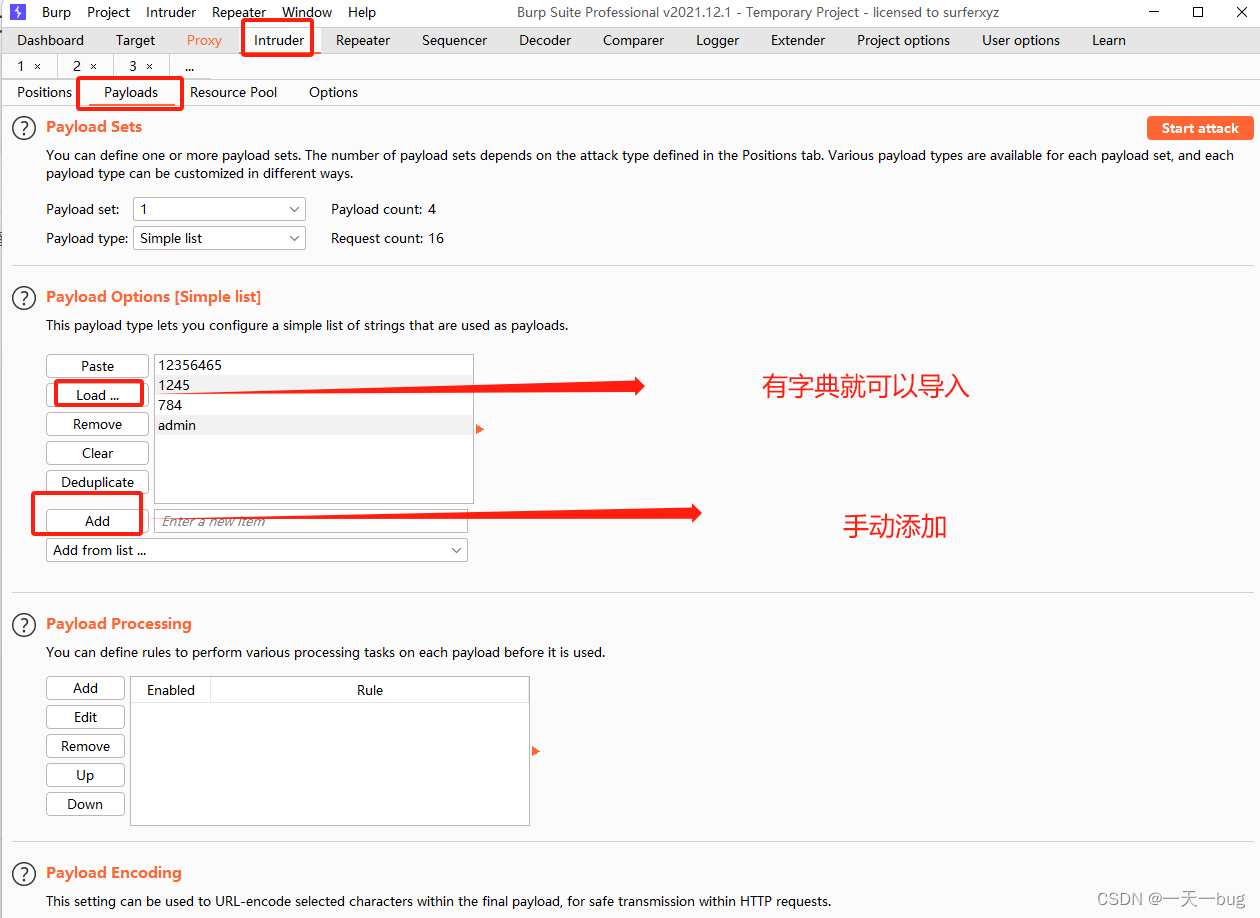Open help for Payload Processing section
1260x918 pixels.
pyautogui.click(x=23, y=625)
